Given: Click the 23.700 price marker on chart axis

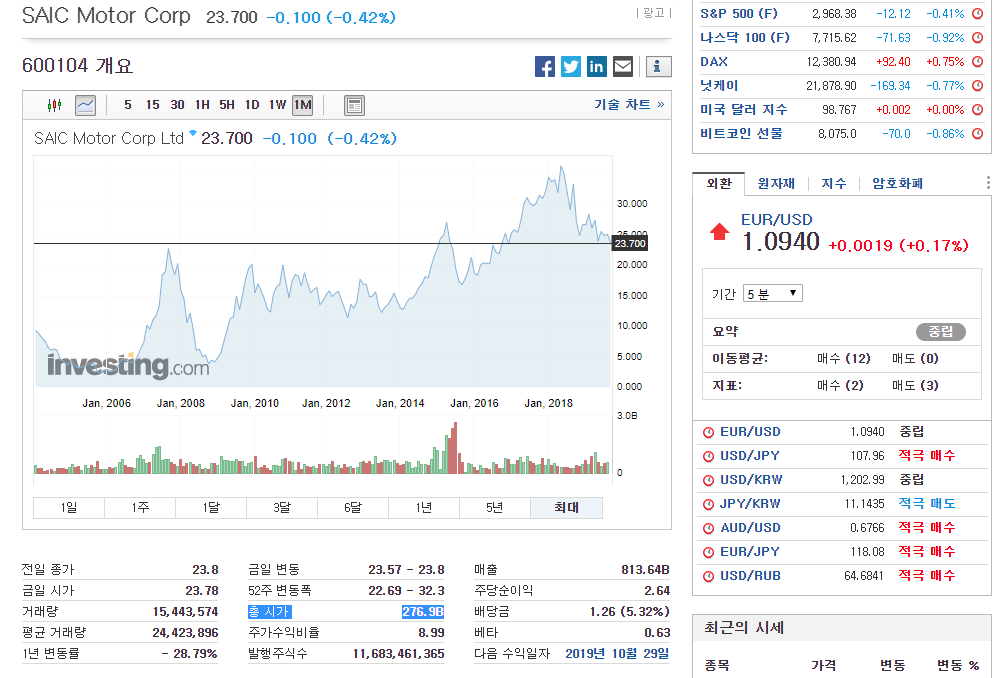Looking at the screenshot, I should tap(630, 243).
